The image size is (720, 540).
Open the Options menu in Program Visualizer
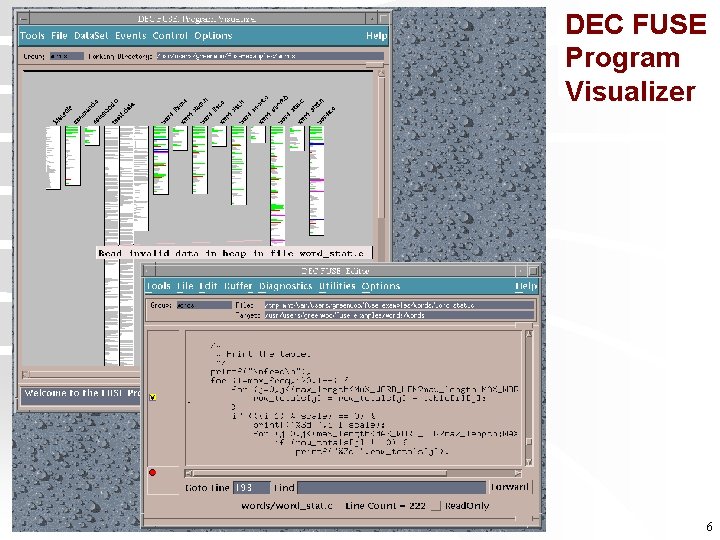coord(213,35)
